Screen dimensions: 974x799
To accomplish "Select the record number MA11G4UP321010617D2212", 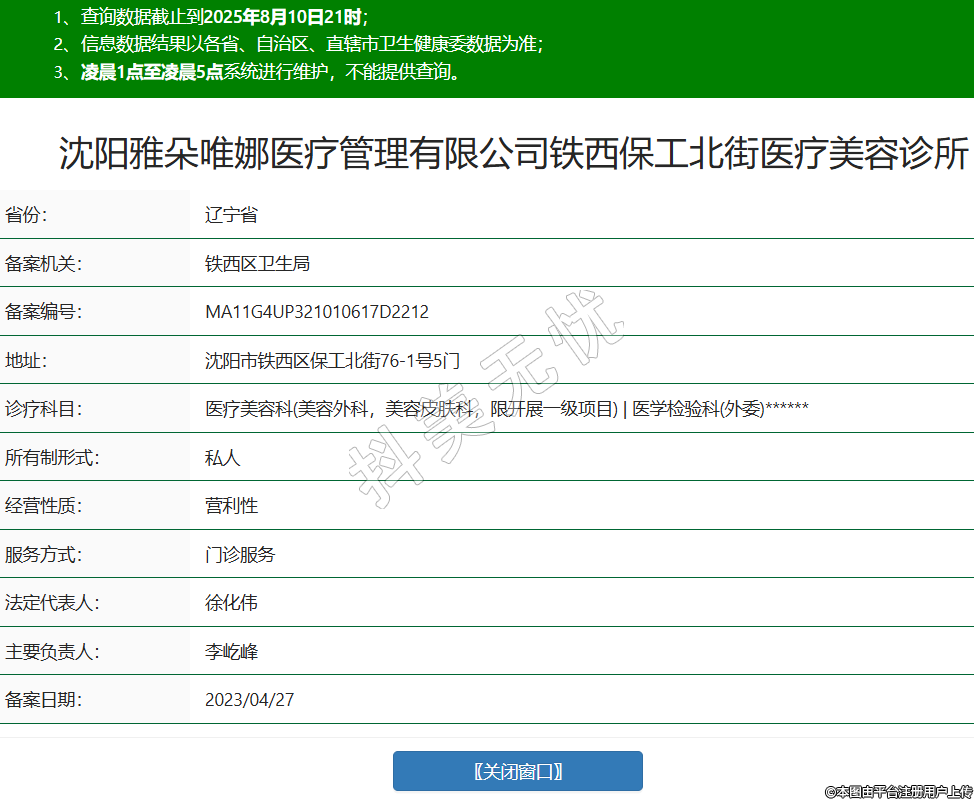I will tap(317, 312).
